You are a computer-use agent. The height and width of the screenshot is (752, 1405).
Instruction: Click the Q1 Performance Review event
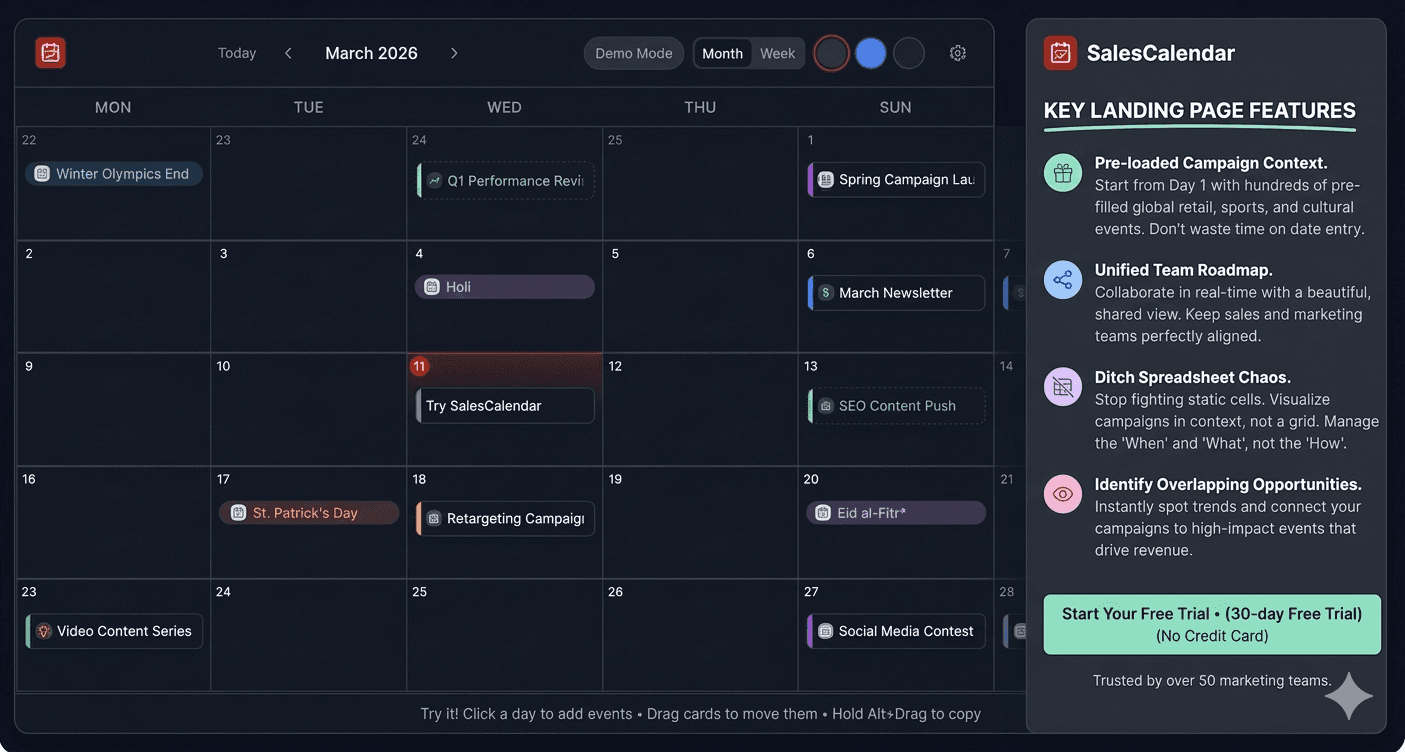pyautogui.click(x=505, y=181)
